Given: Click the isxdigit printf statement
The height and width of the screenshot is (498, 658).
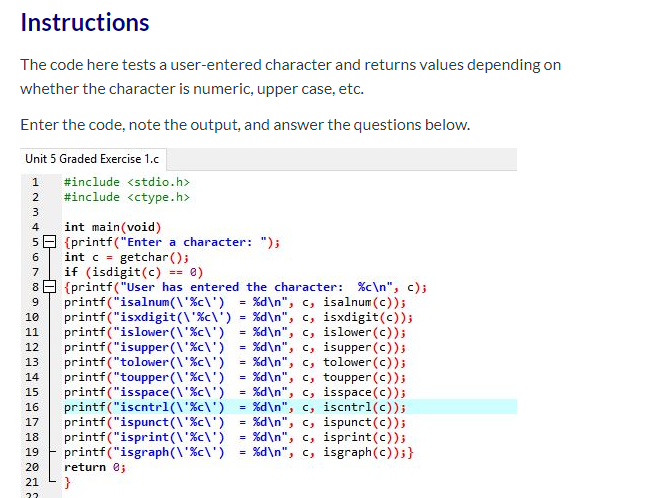Looking at the screenshot, I should pyautogui.click(x=238, y=317).
